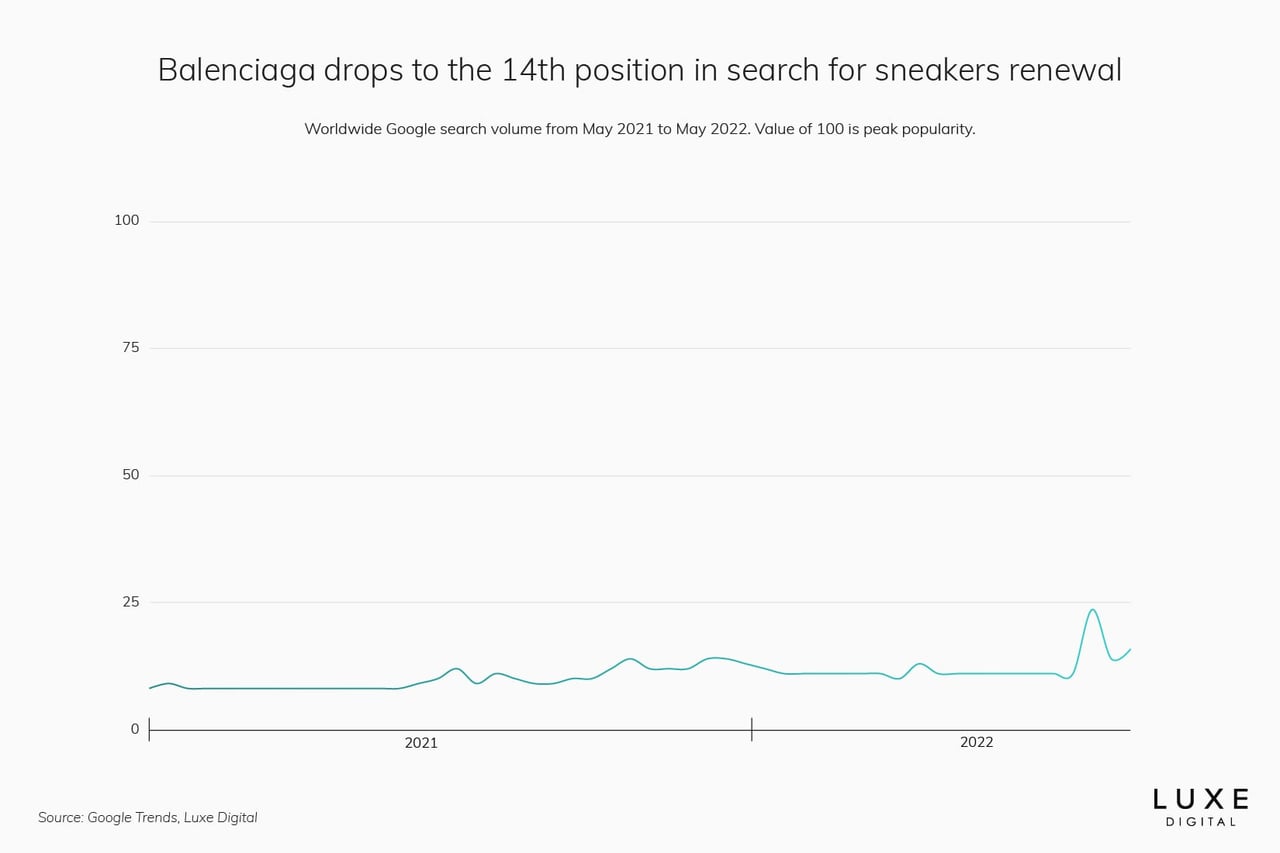Click the Source: Google Trends, Luxe Digital text

click(148, 817)
